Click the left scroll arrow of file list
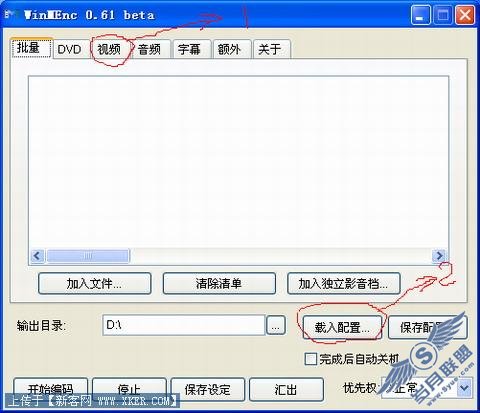This screenshot has height=413, width=480. (x=37, y=256)
